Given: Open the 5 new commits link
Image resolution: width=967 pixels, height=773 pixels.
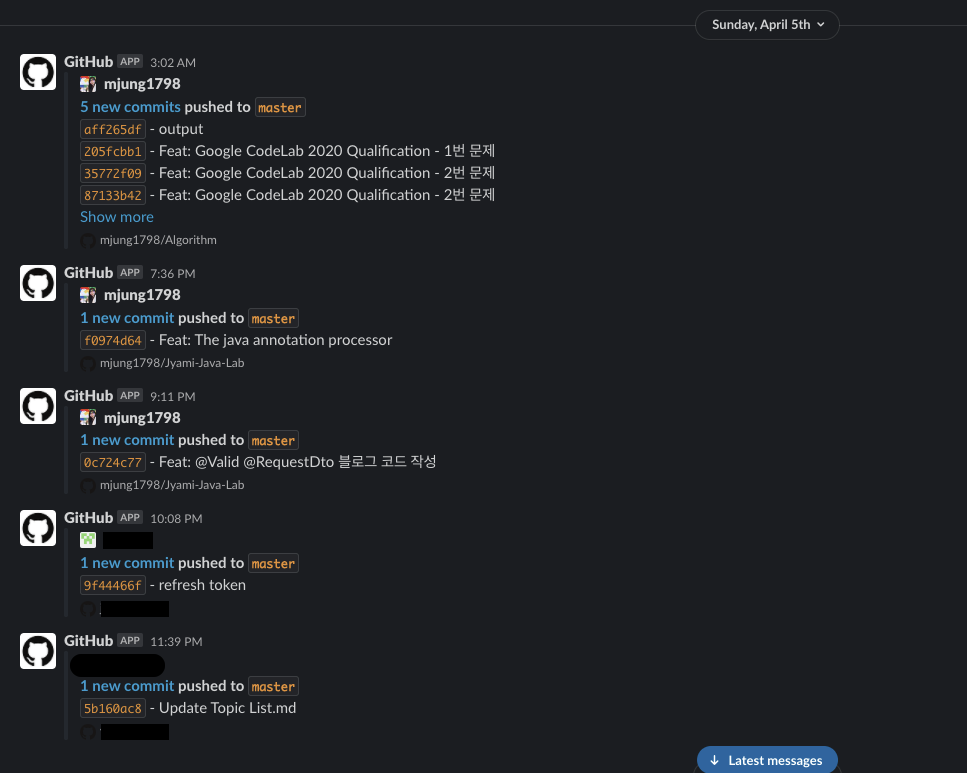Looking at the screenshot, I should point(130,107).
